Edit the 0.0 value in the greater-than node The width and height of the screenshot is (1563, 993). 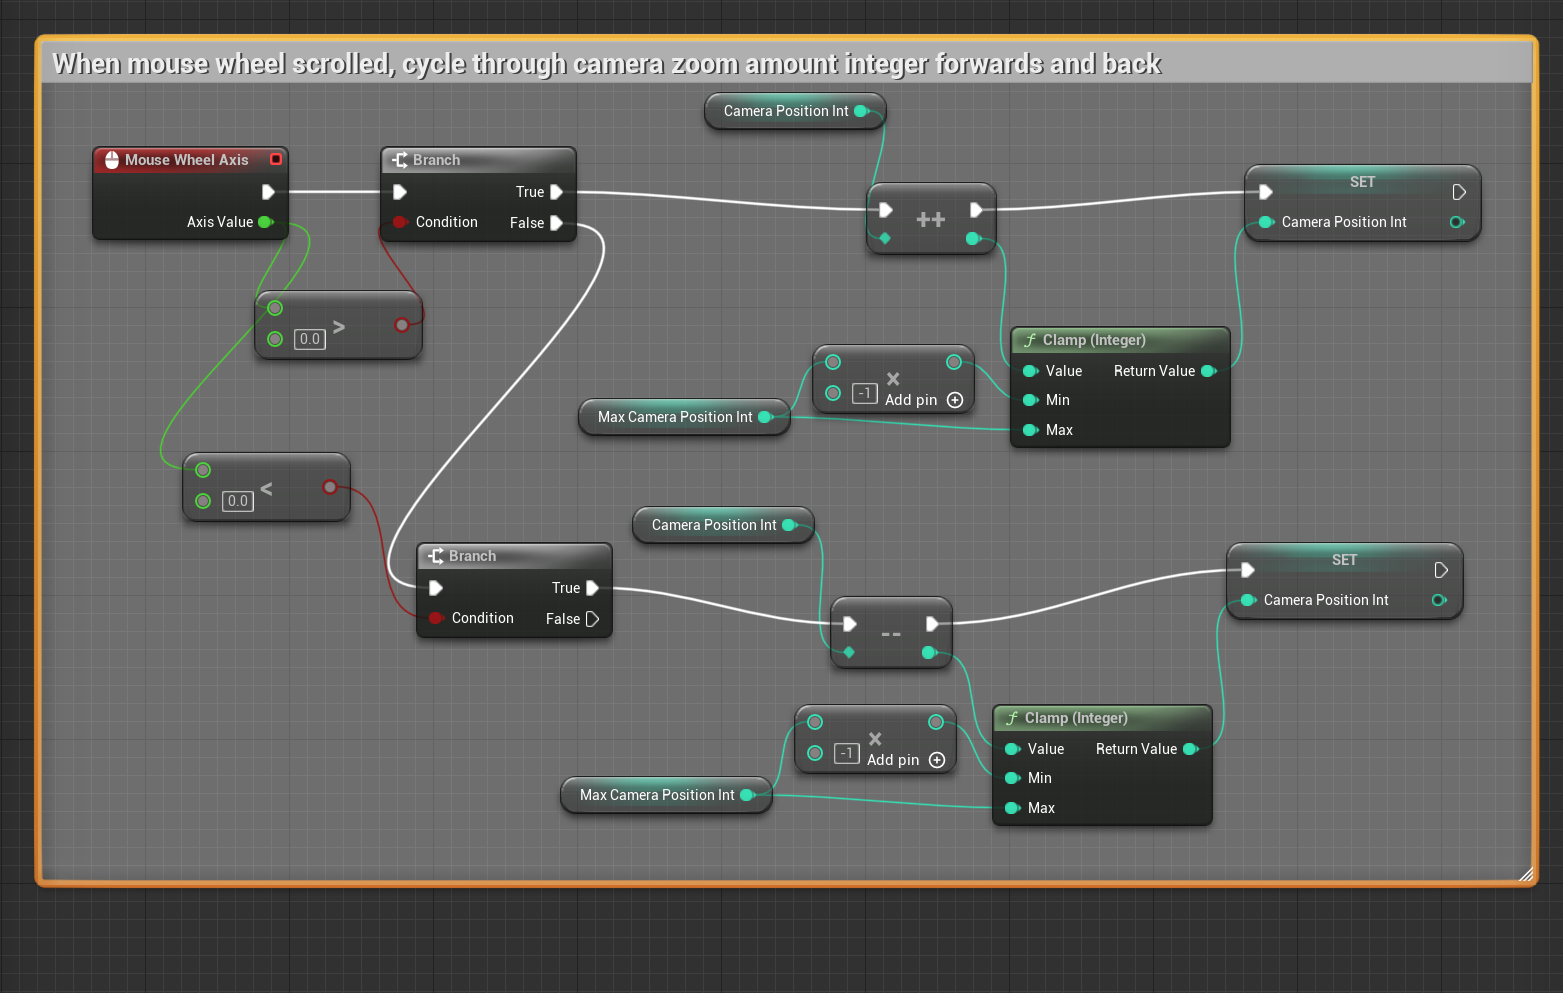310,339
